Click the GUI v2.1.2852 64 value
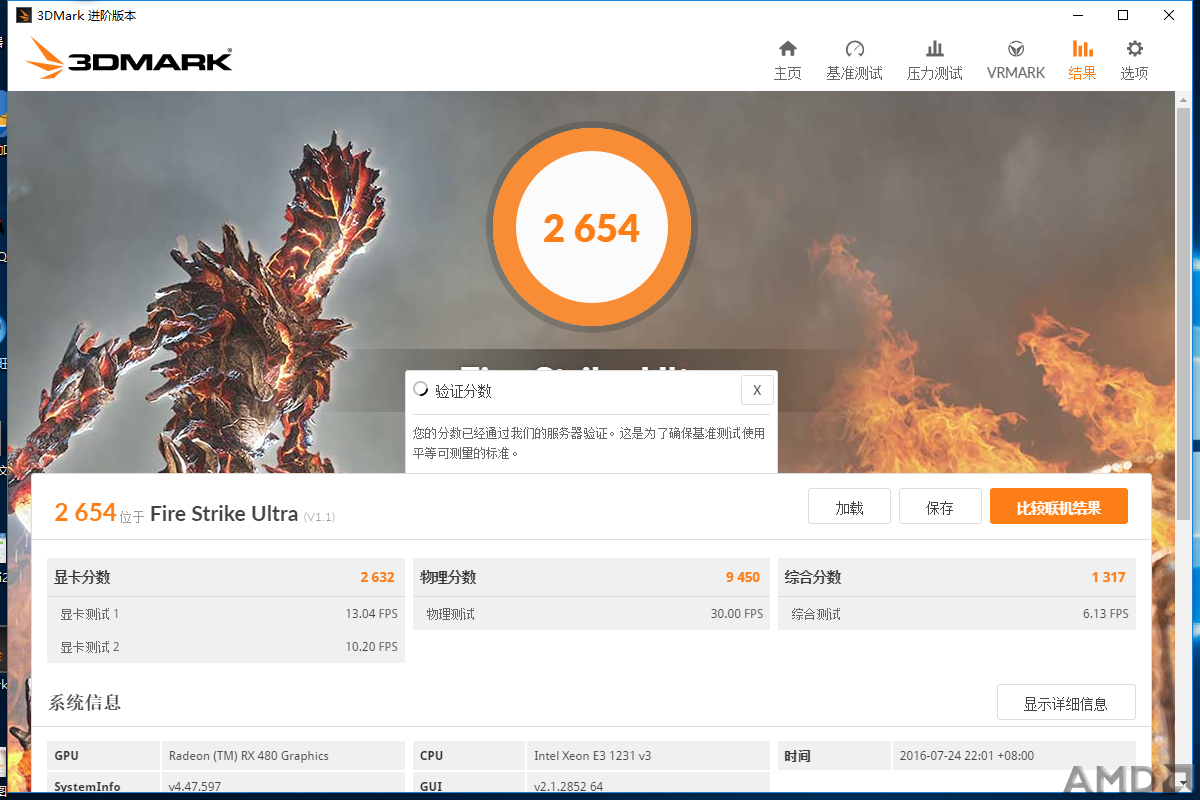1200x800 pixels. [571, 787]
